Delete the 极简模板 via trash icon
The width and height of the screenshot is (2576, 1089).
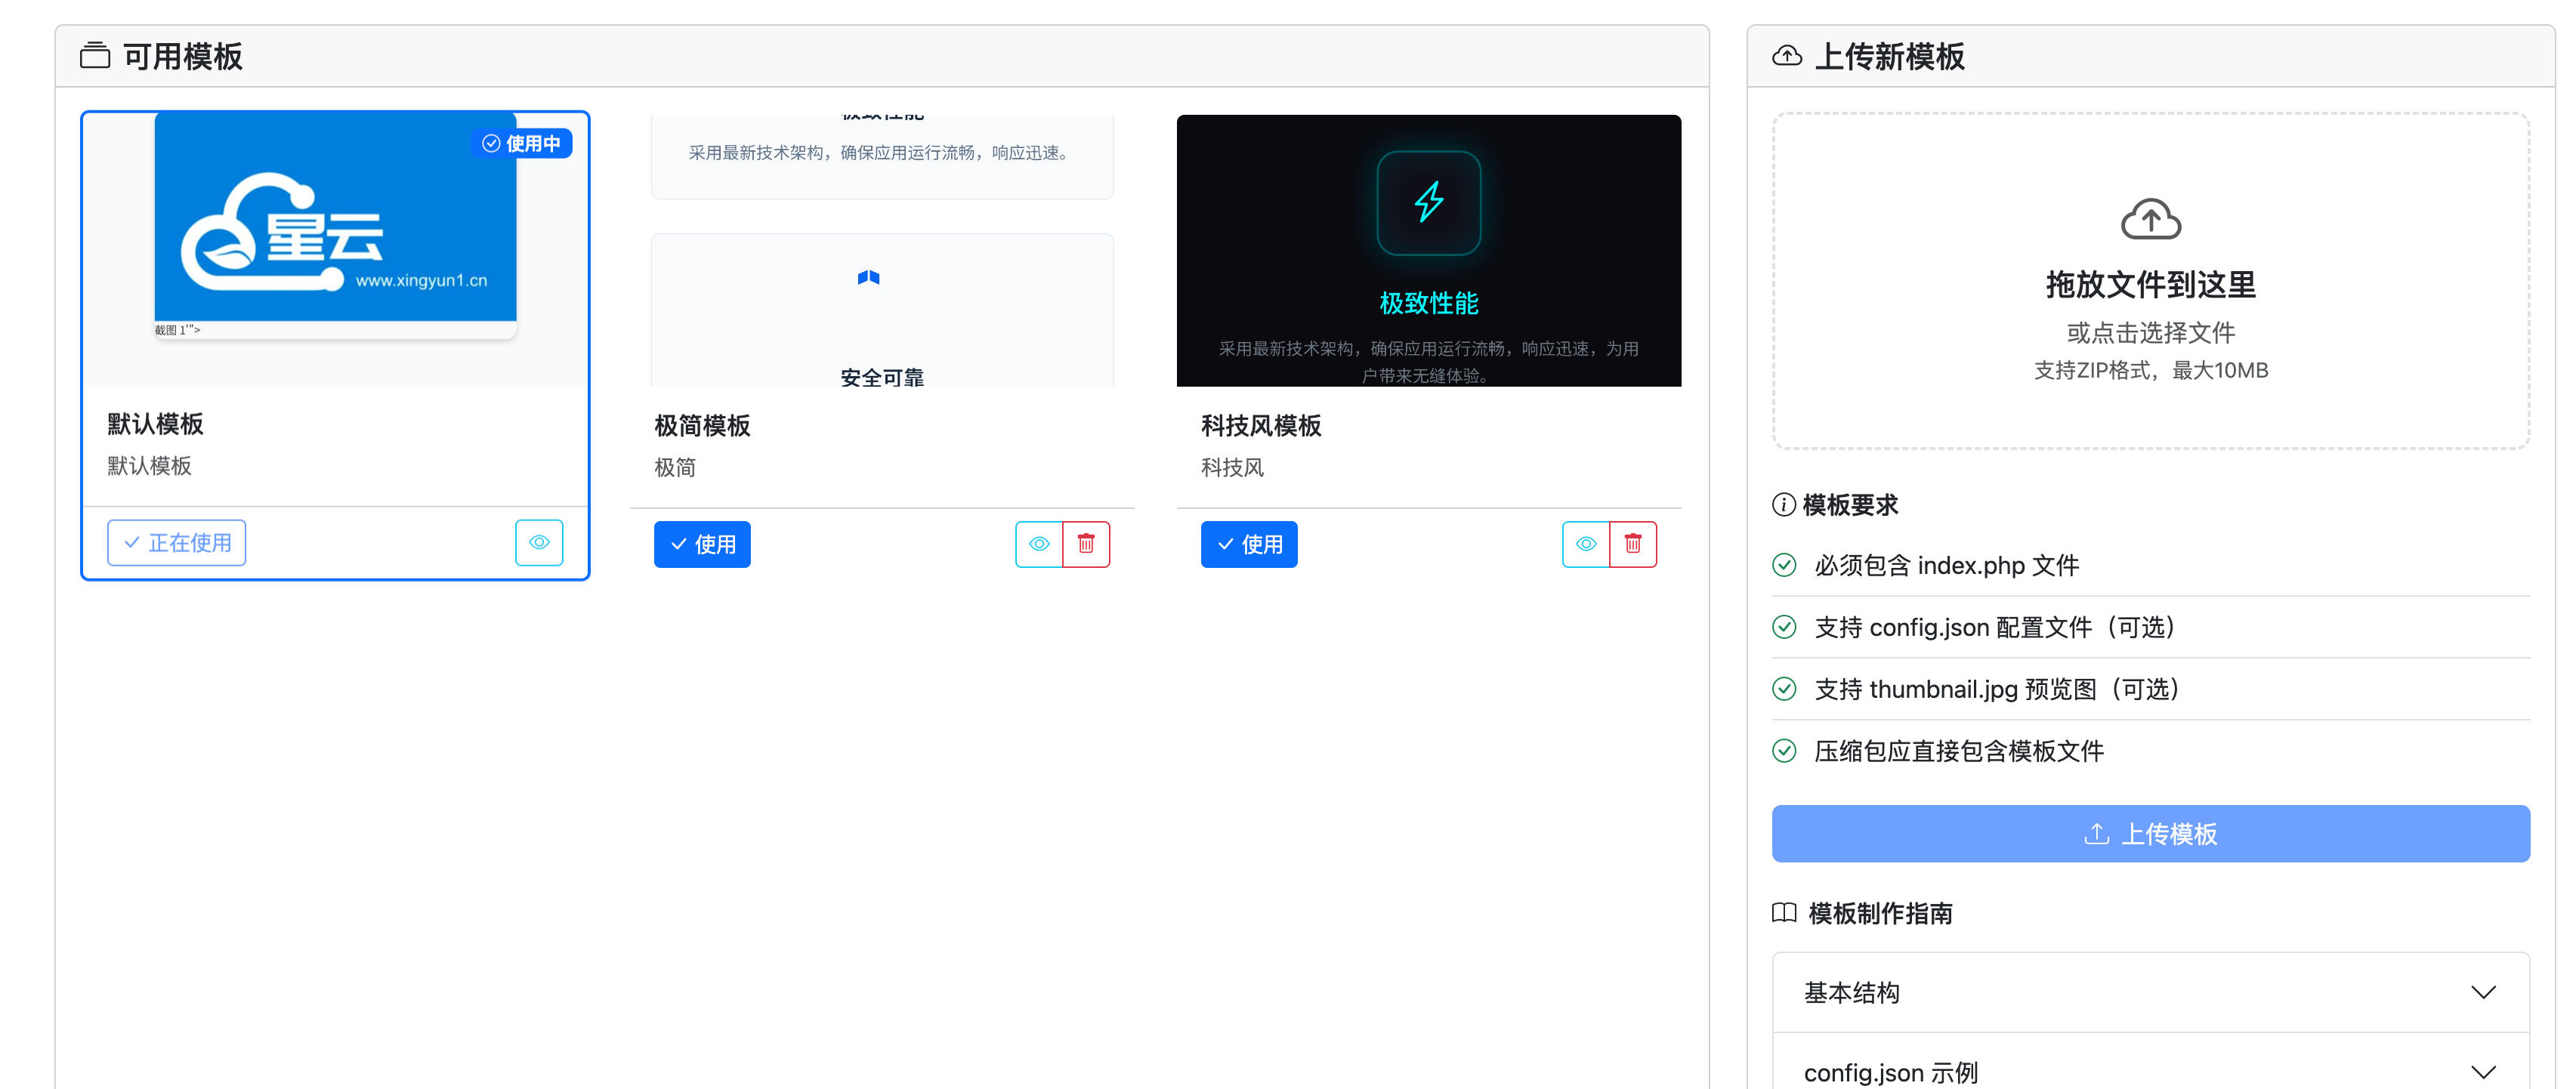(1086, 544)
